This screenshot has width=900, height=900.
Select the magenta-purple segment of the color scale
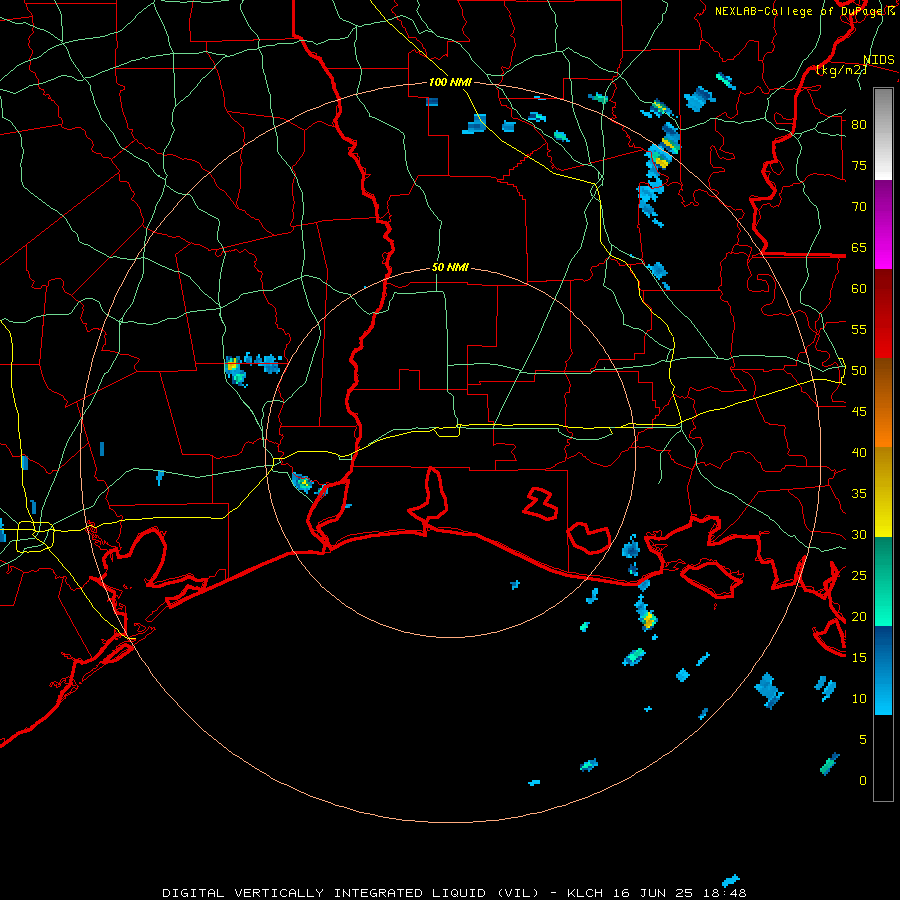883,225
